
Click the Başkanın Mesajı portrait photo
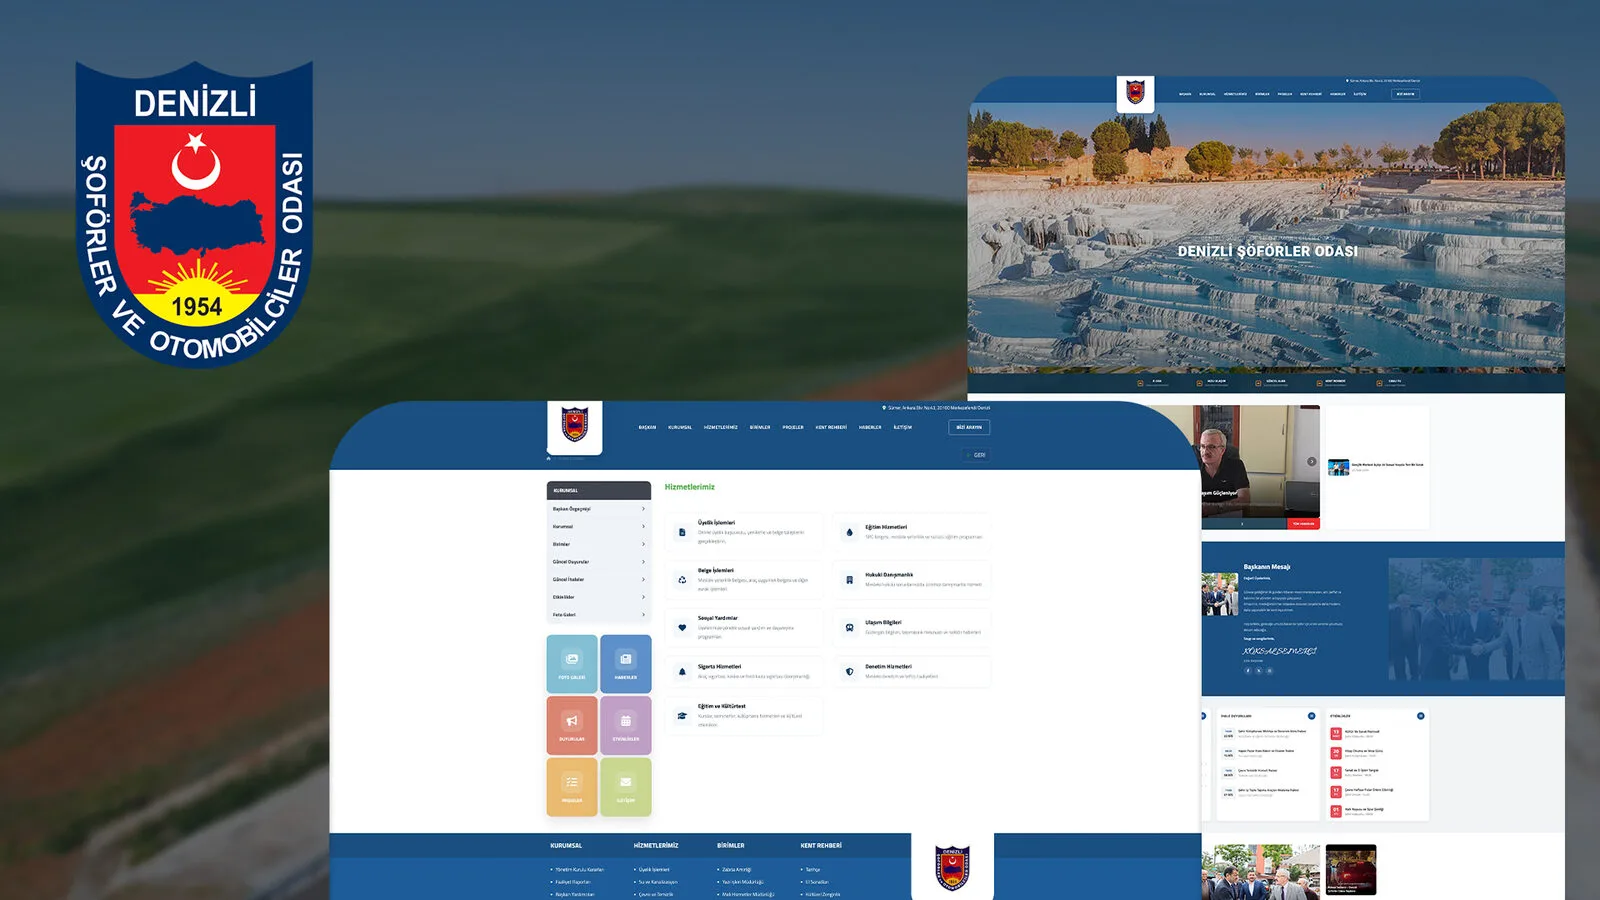click(x=1220, y=594)
